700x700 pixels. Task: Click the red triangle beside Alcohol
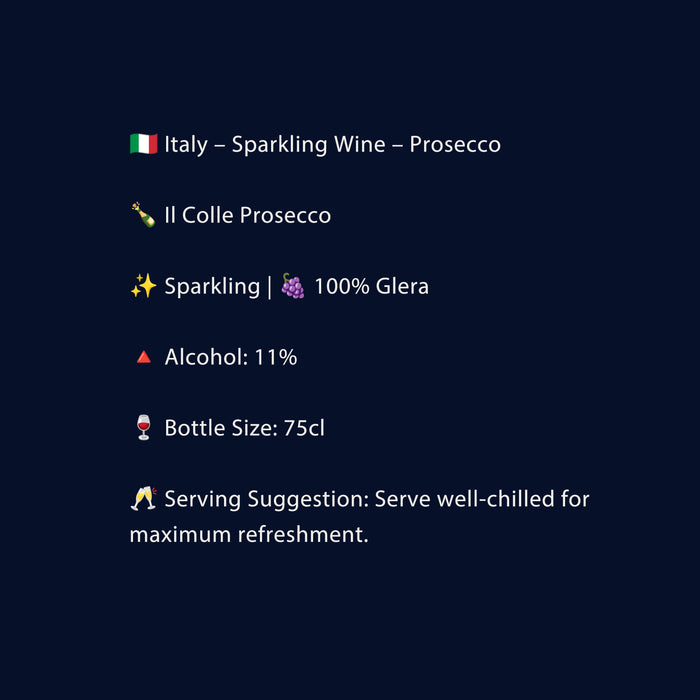click(143, 358)
